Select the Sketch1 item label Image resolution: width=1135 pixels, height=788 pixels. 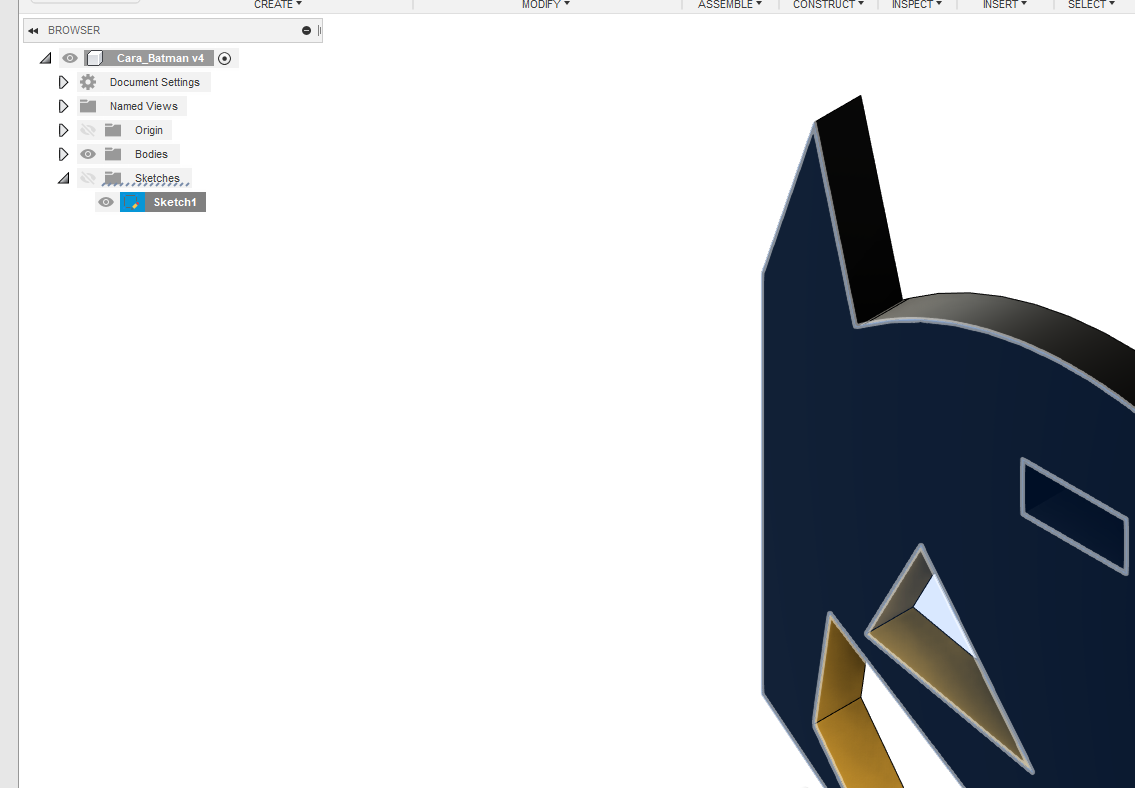pyautogui.click(x=174, y=202)
